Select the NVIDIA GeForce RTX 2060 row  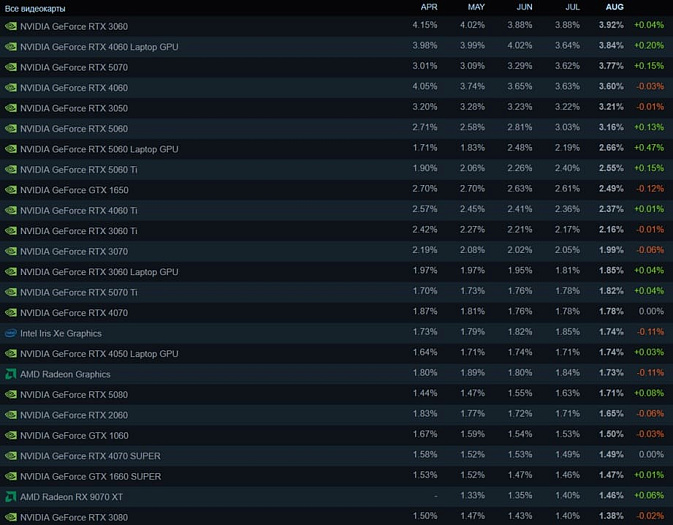pos(336,415)
